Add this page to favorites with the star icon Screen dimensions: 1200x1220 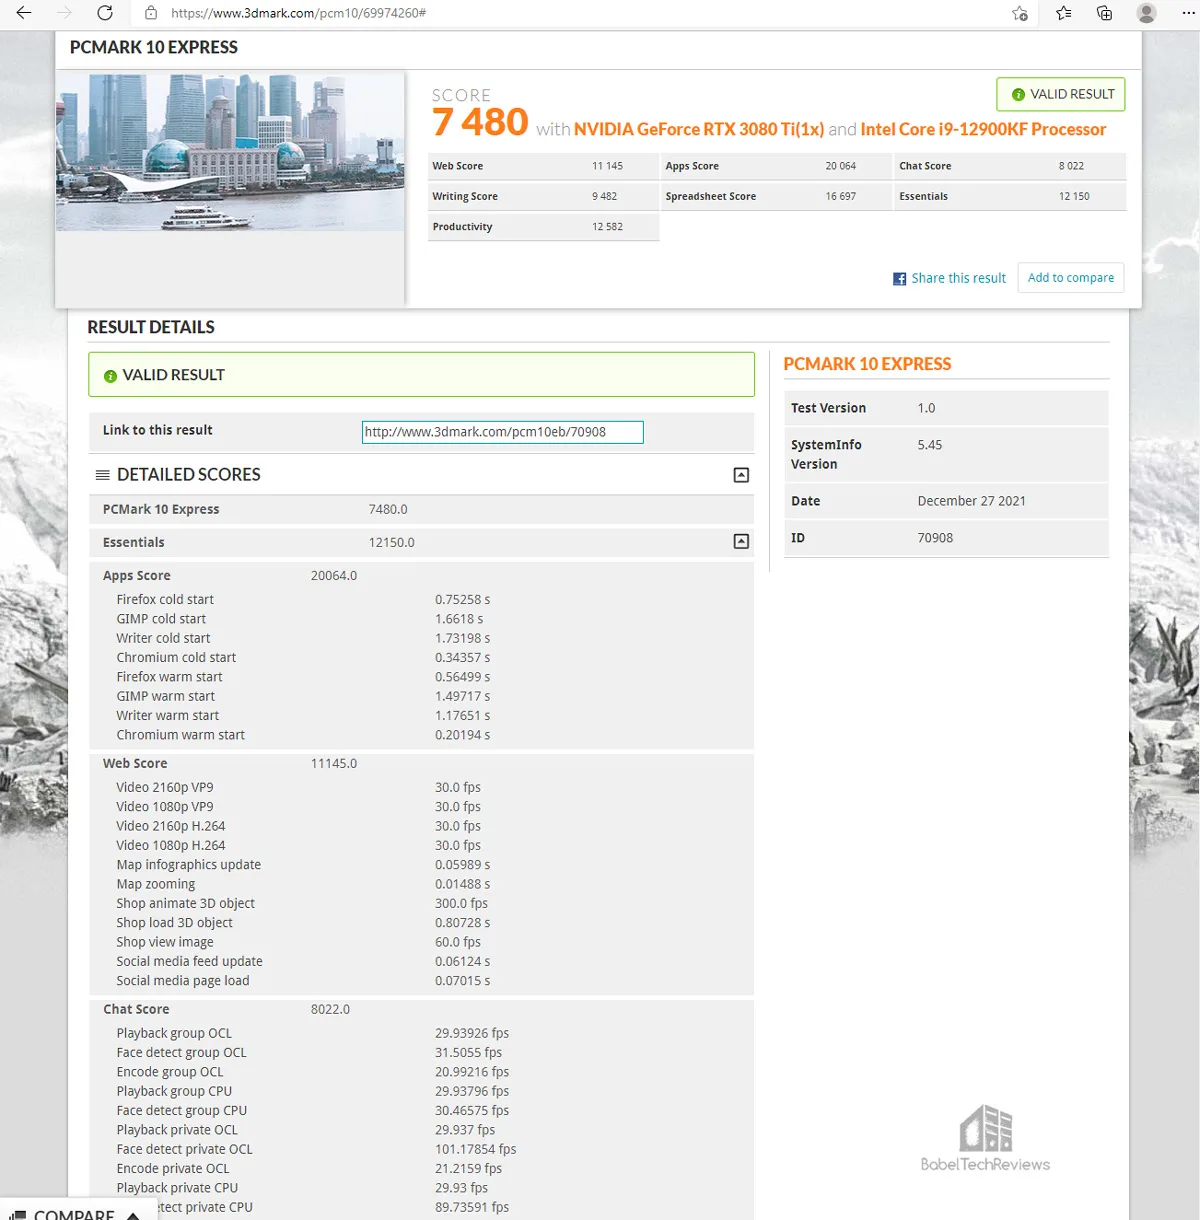1020,13
